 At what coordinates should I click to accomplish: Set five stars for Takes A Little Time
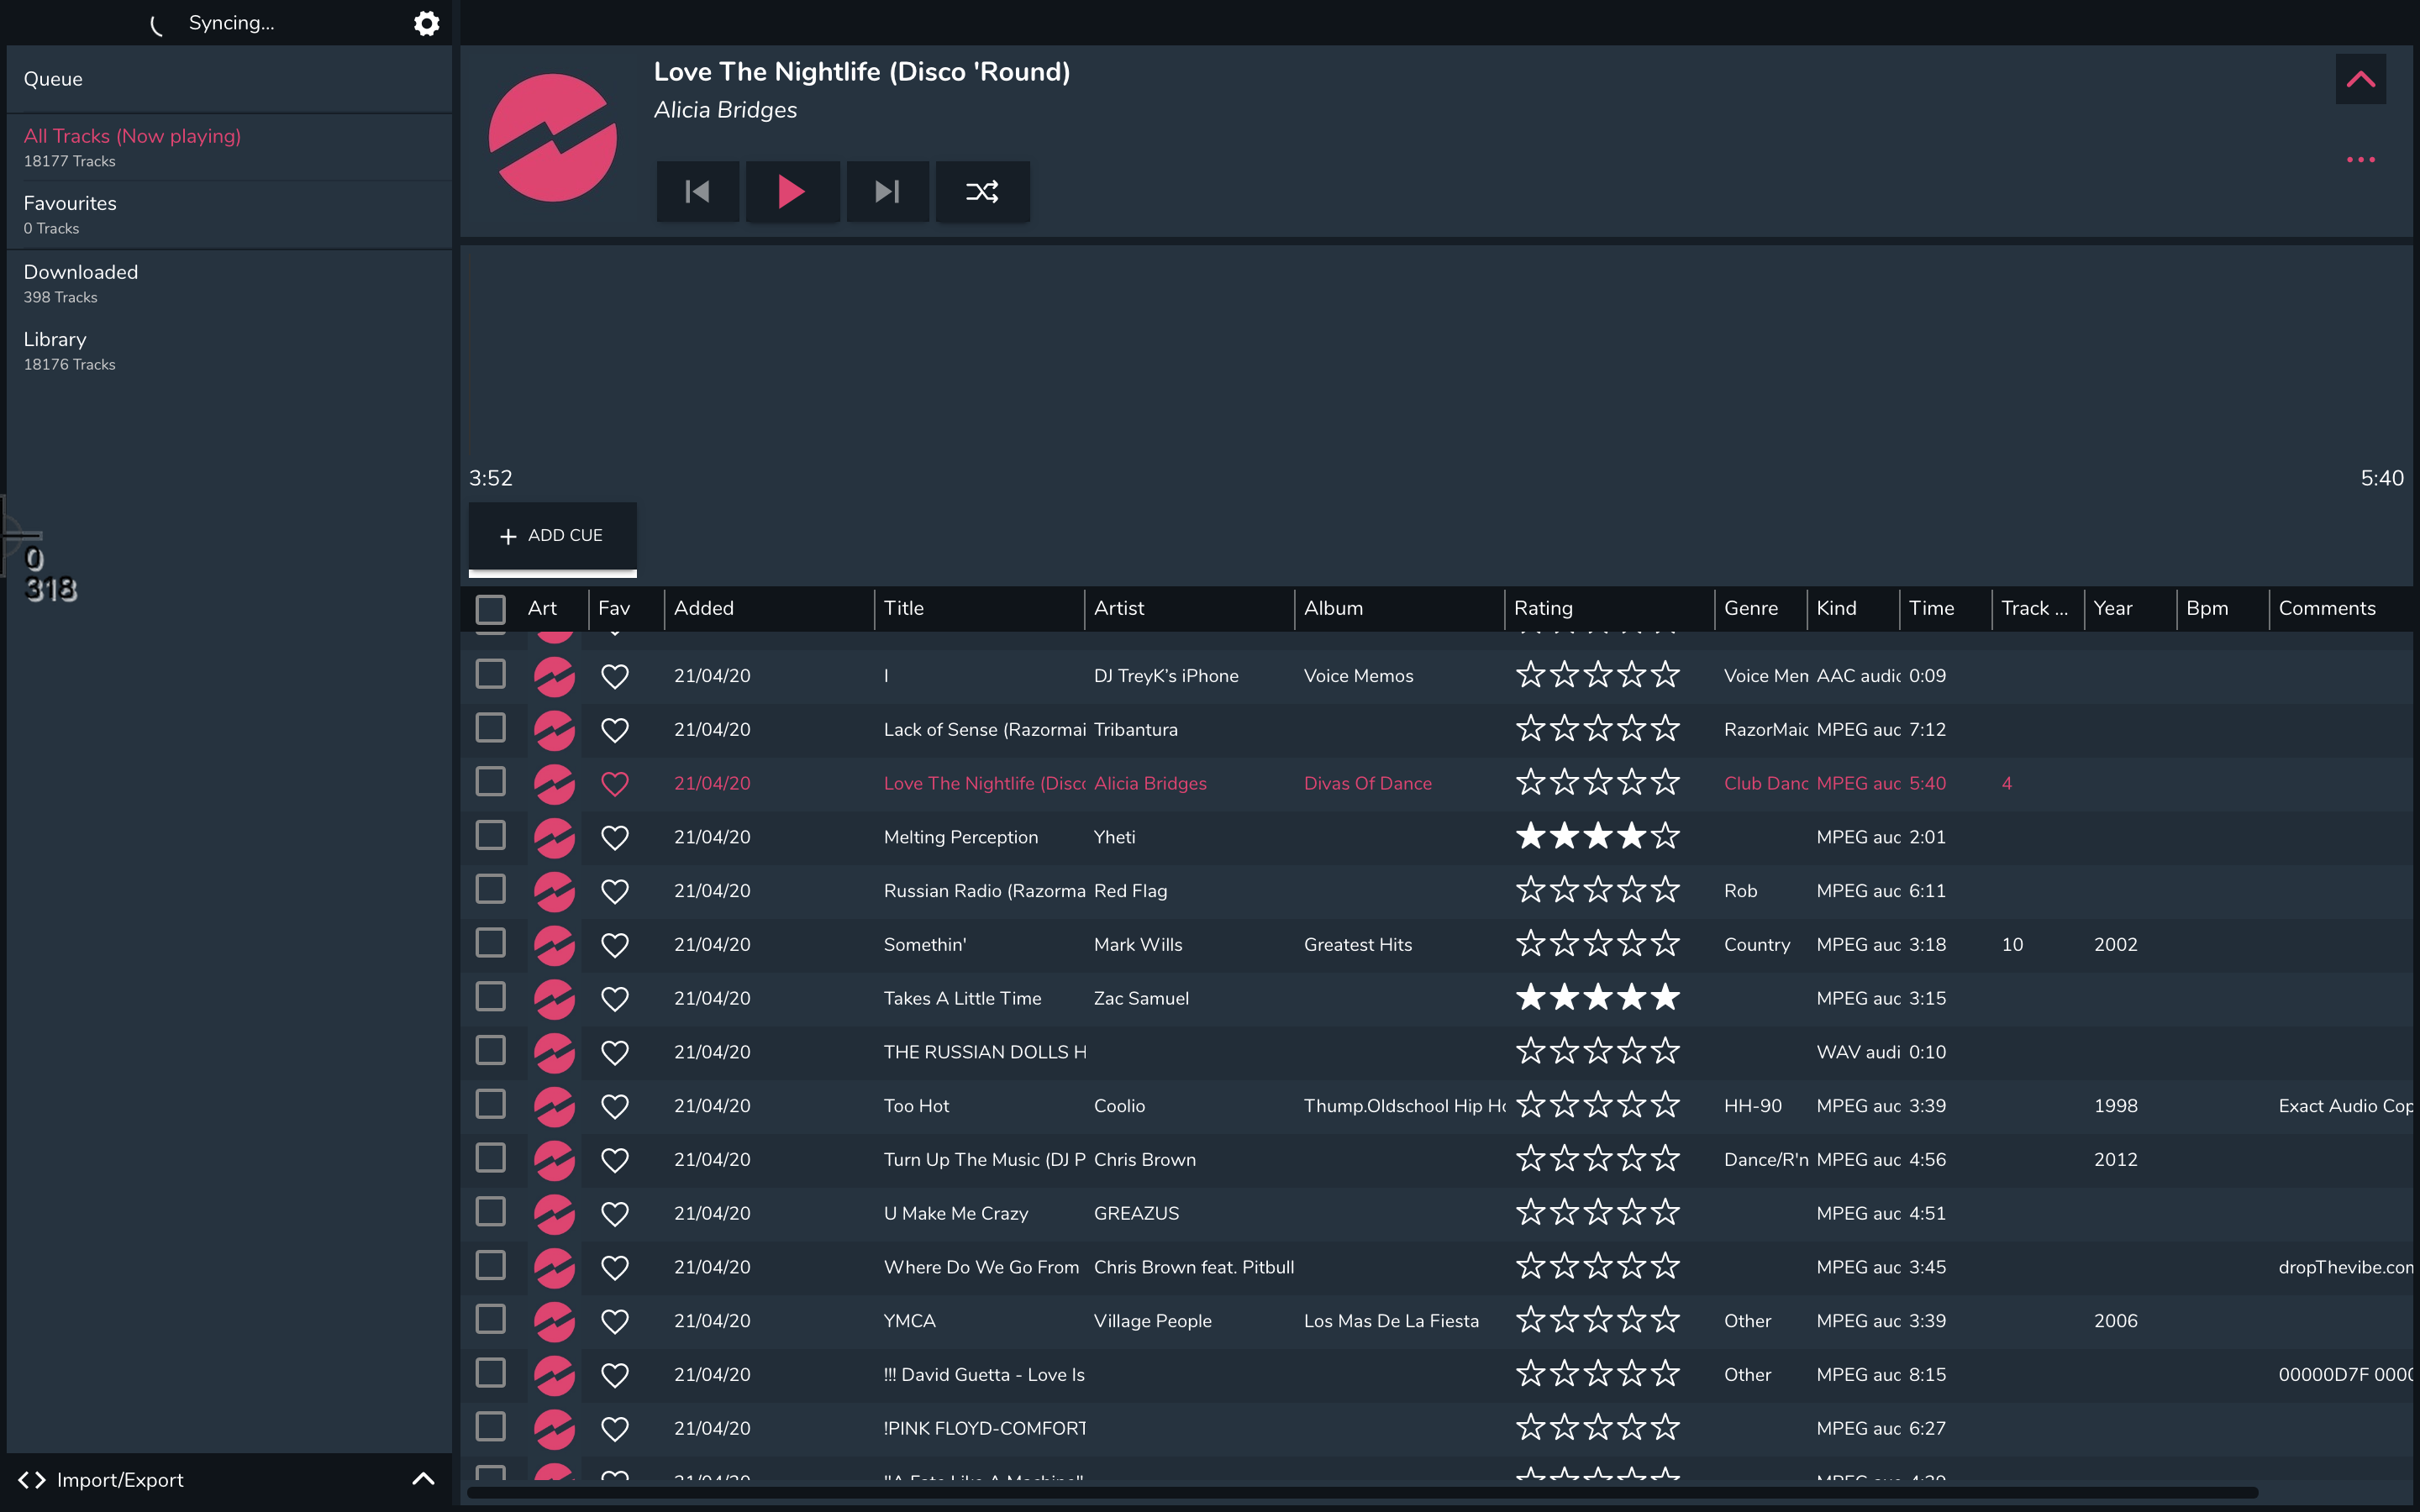tap(1665, 997)
